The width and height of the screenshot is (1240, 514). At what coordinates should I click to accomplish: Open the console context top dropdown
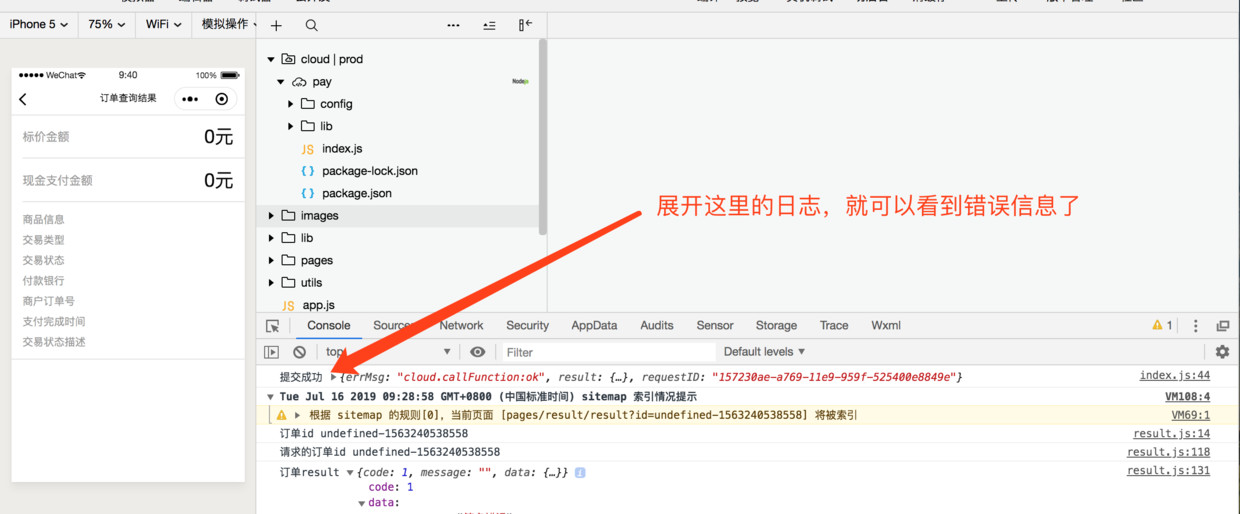388,352
